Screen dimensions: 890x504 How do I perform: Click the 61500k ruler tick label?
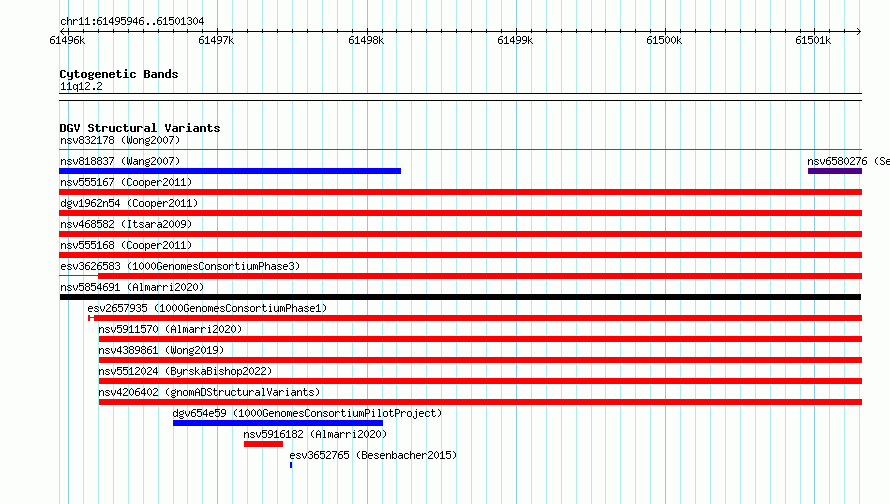[664, 40]
